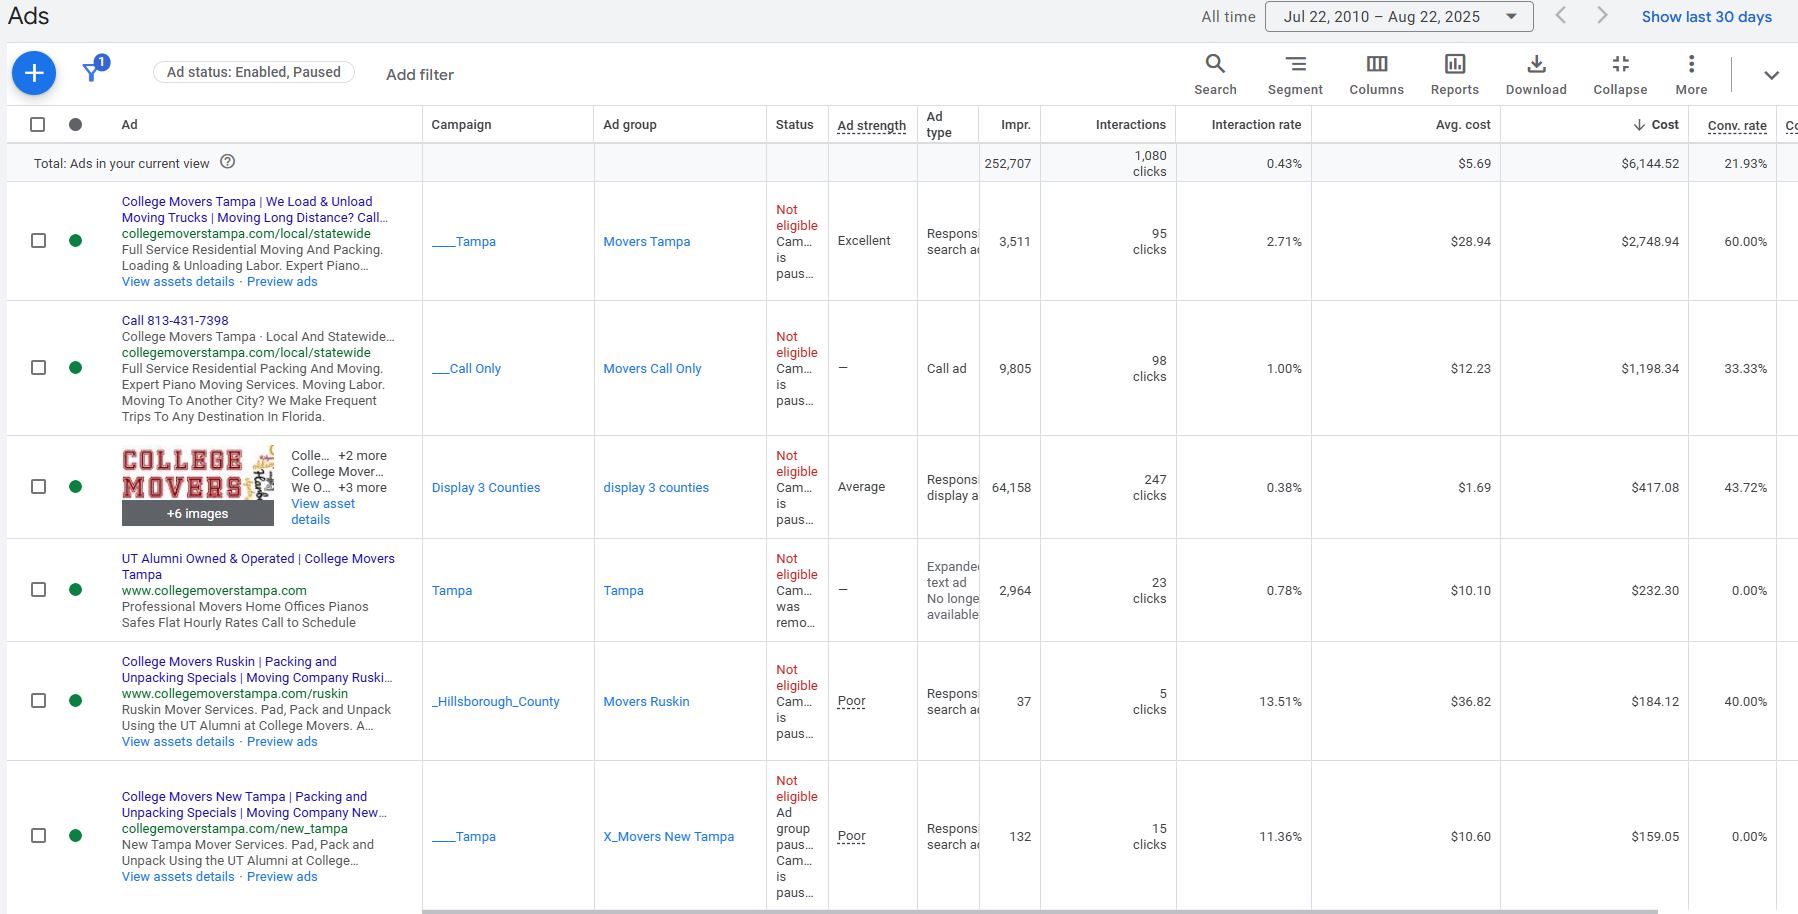Image resolution: width=1798 pixels, height=914 pixels.
Task: Click green status dot for College Movers Tampa ad
Action: point(75,240)
